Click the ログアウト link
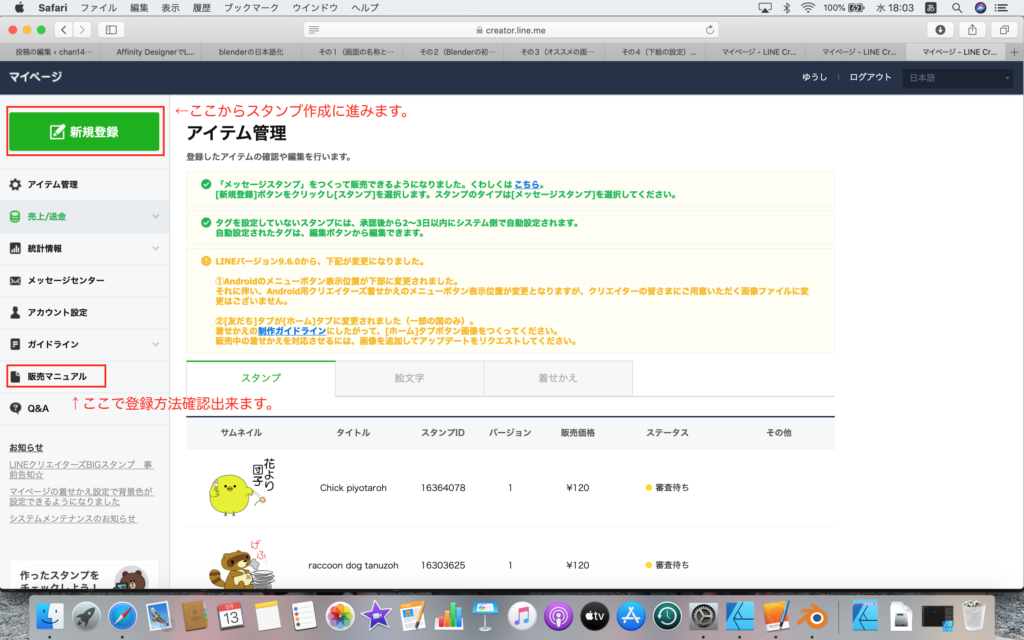 [x=870, y=77]
